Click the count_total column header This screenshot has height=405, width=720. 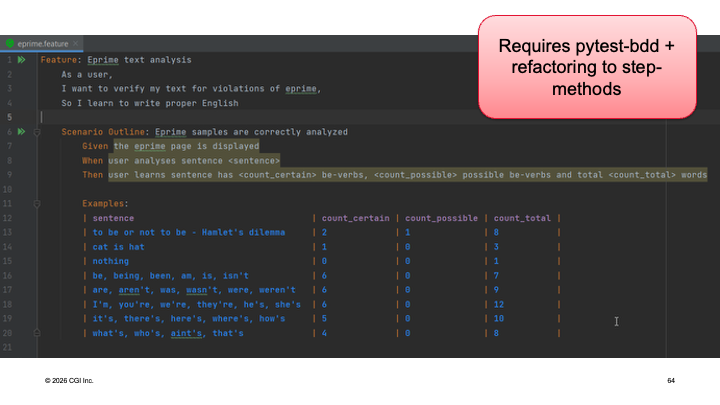point(522,218)
